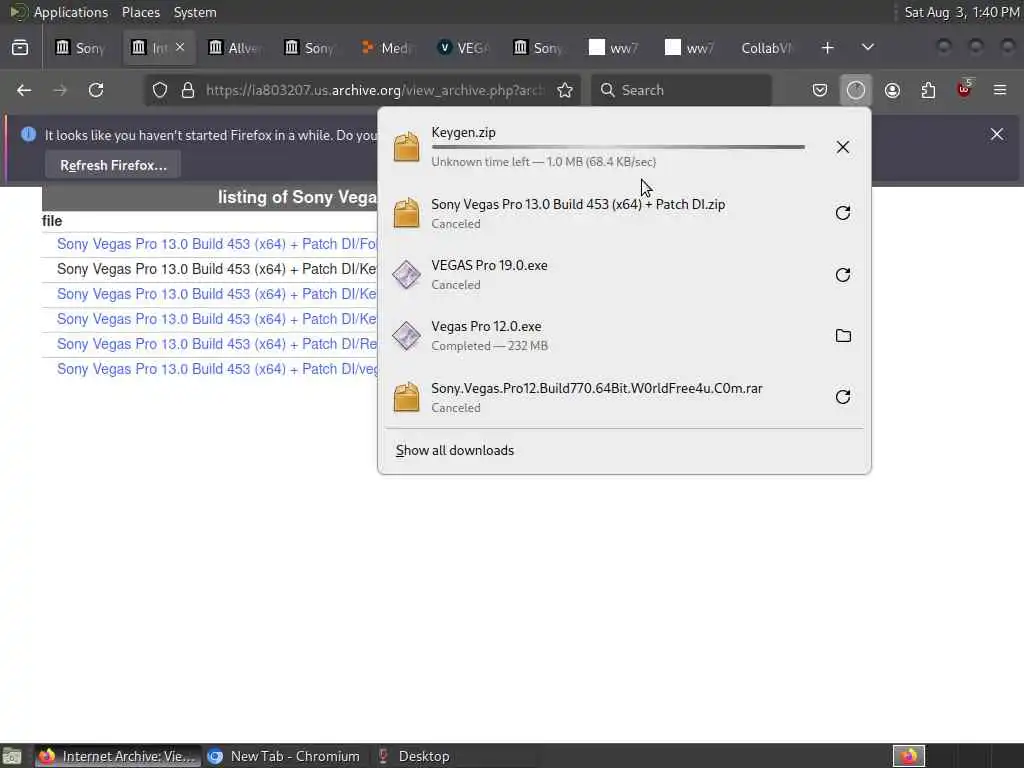Viewport: 1024px width, 768px height.
Task: View site security padlock info
Action: [x=188, y=90]
